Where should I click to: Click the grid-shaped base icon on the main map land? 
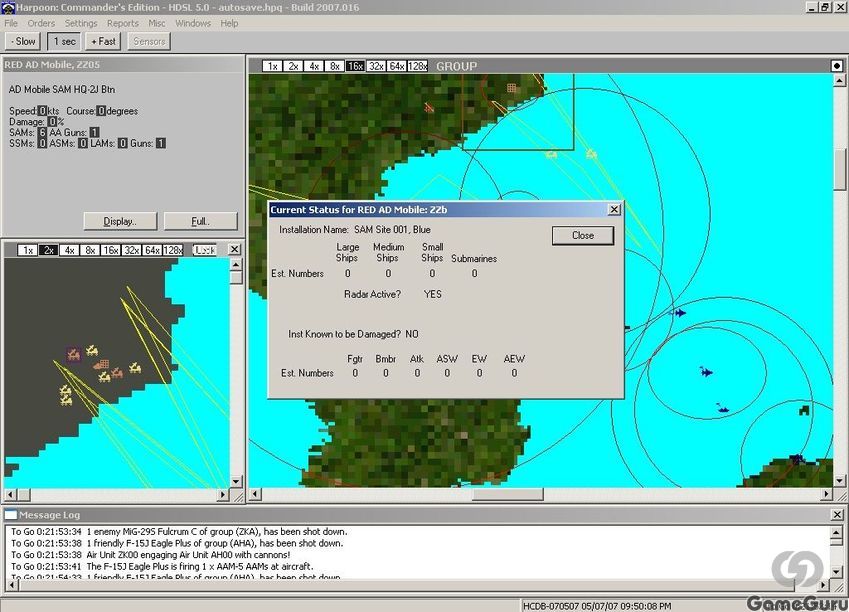pos(512,87)
